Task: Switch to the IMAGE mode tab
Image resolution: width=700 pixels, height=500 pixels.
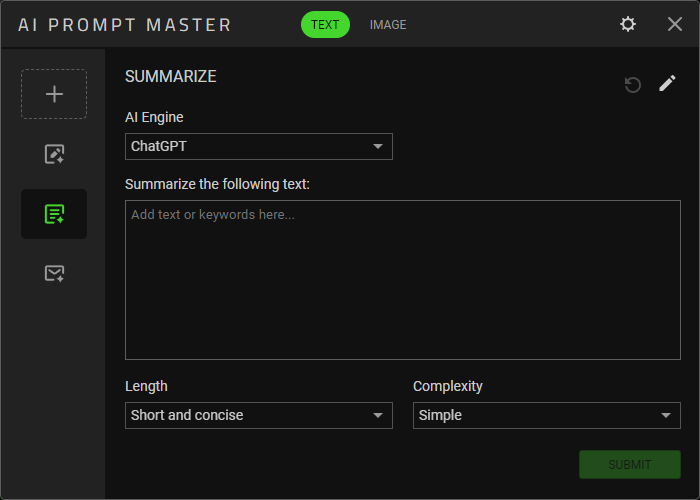Action: [388, 25]
